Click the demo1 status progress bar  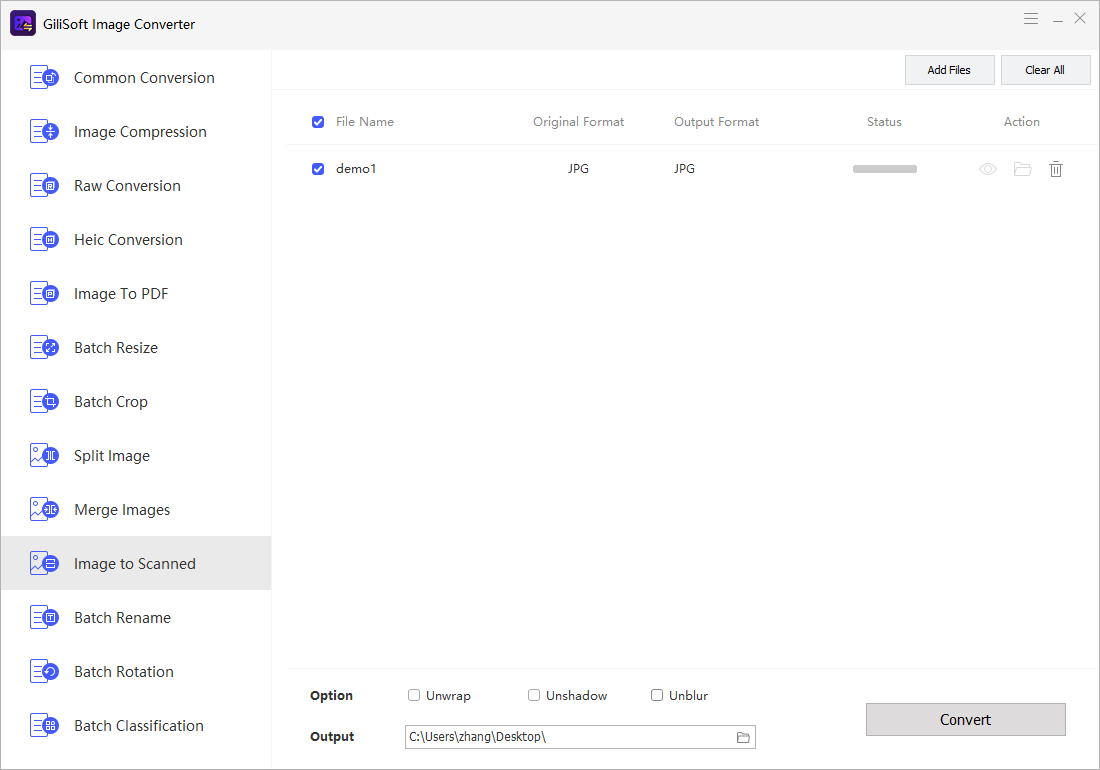tap(885, 169)
